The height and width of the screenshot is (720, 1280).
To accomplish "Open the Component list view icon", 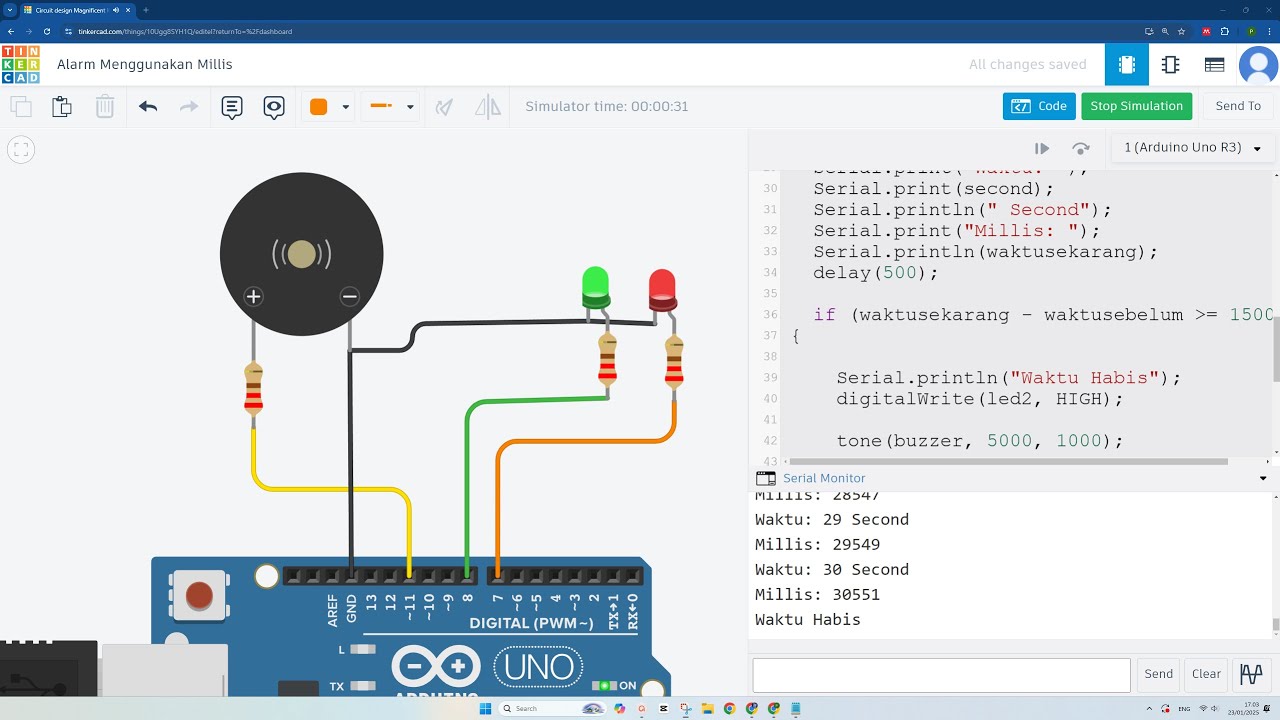I will [1215, 65].
